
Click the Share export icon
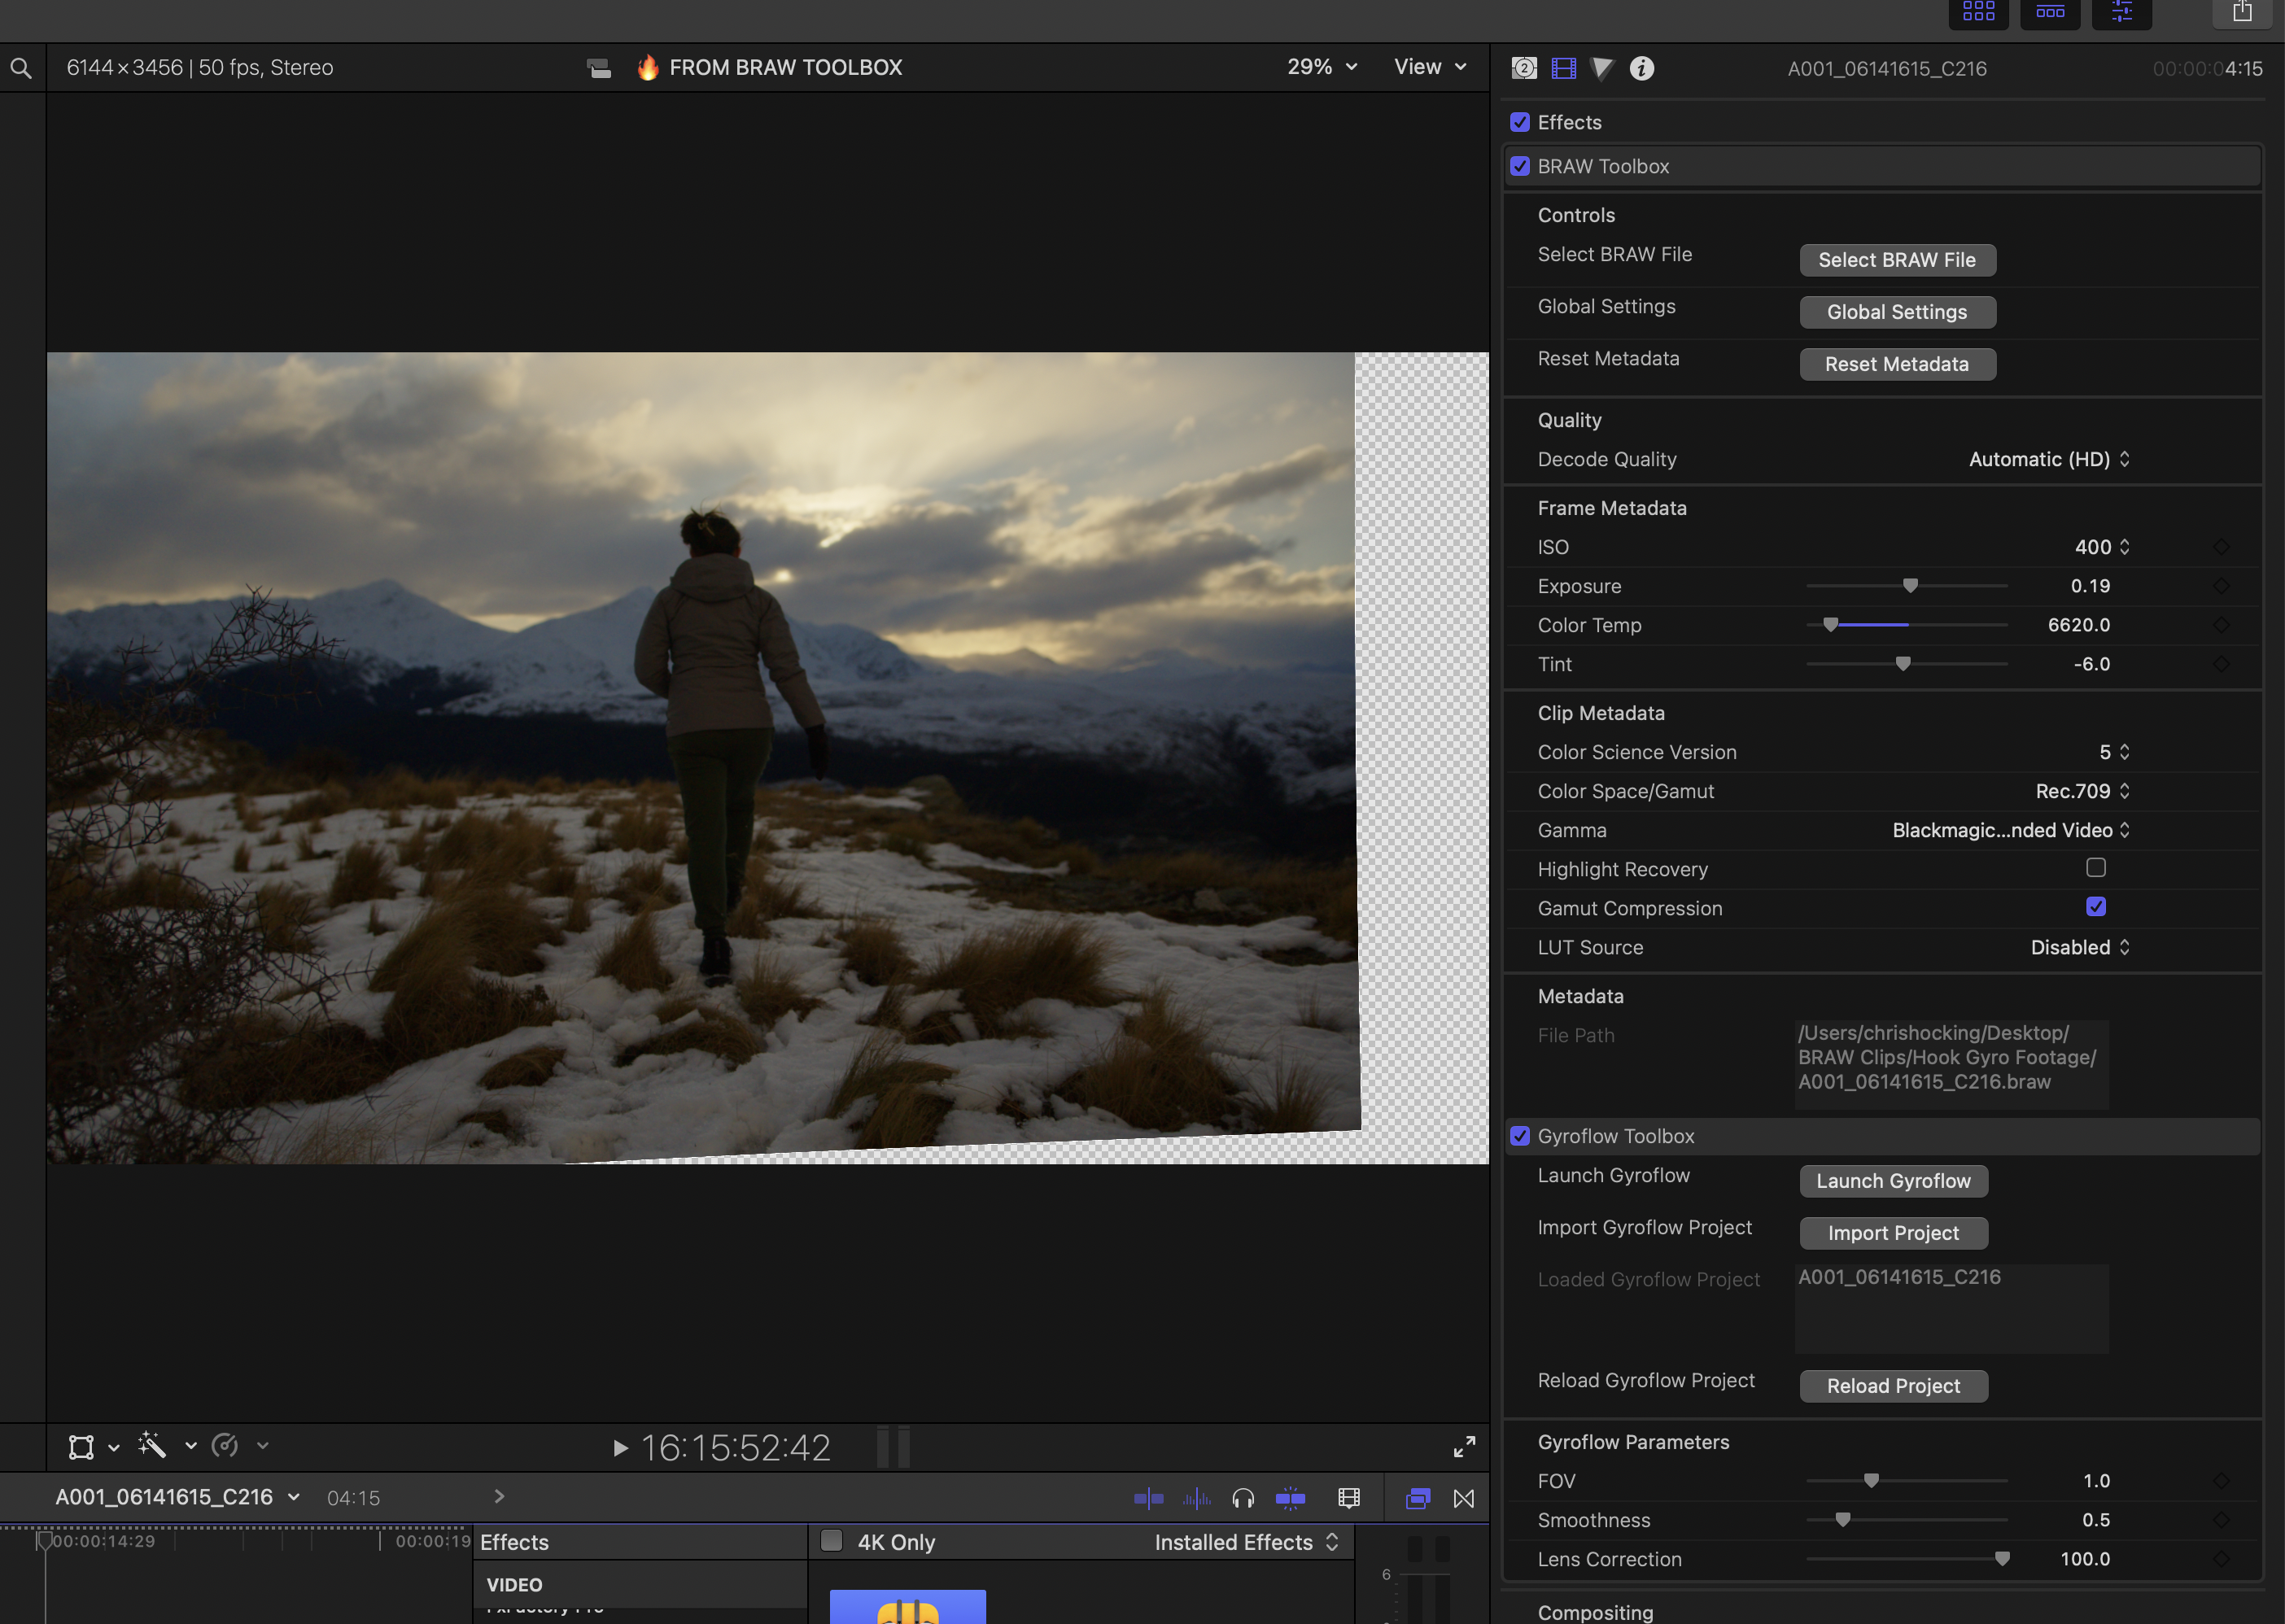pyautogui.click(x=2242, y=12)
